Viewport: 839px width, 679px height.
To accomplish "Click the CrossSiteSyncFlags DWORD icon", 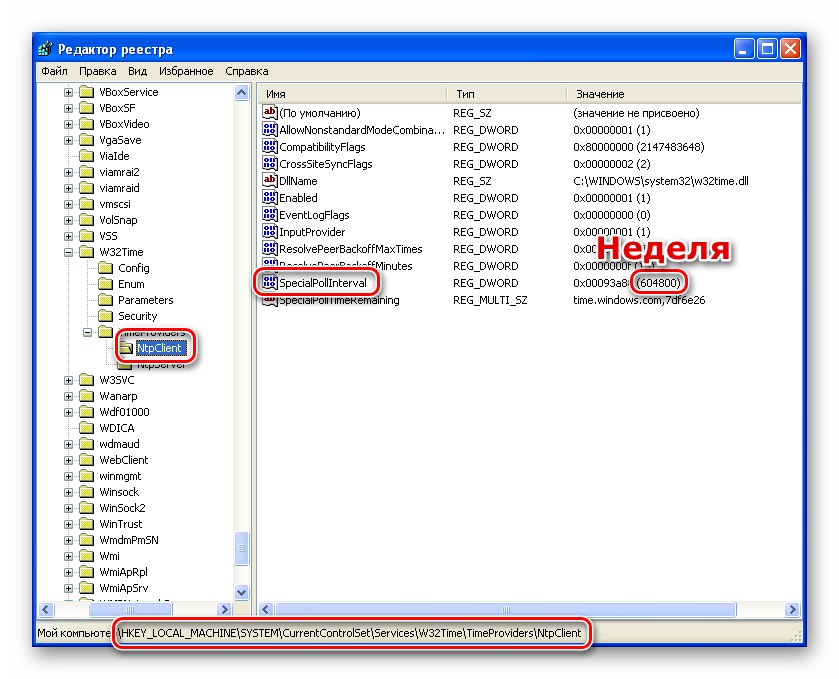I will coord(270,164).
